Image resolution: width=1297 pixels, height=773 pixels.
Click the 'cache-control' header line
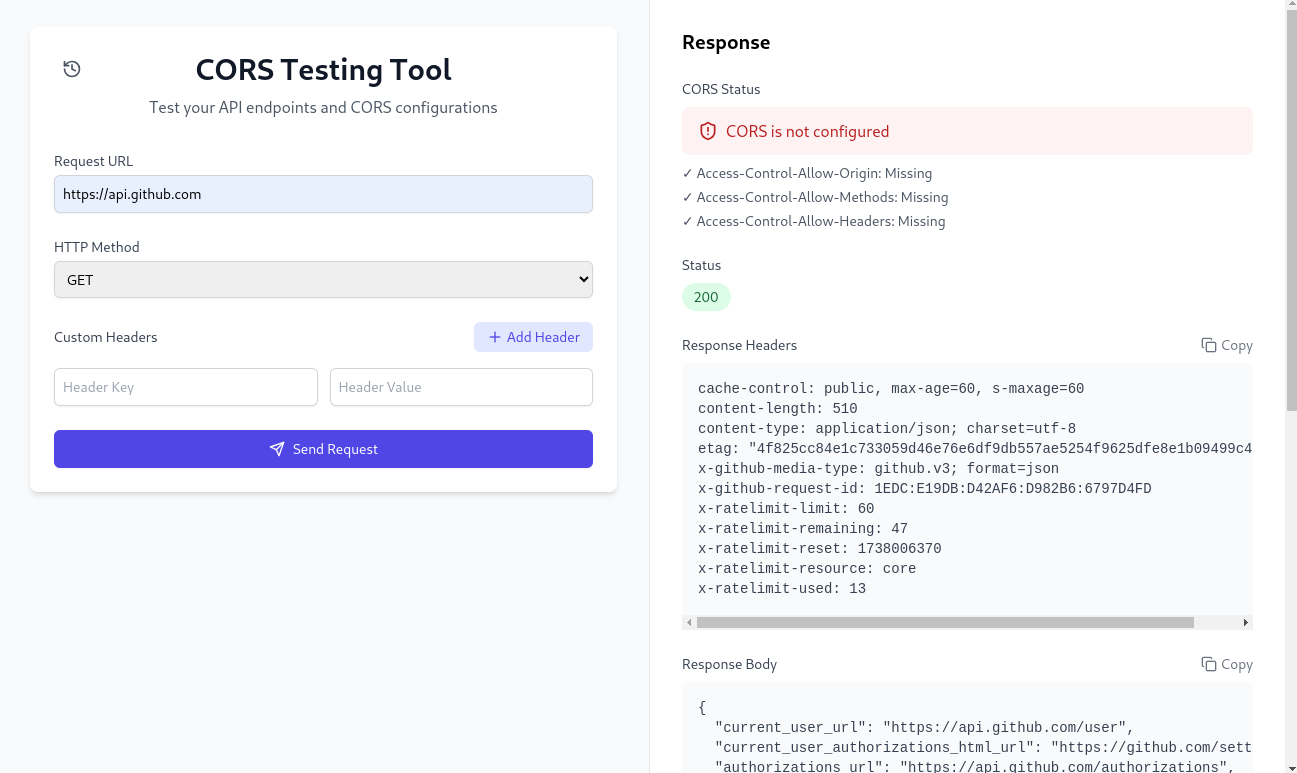click(x=891, y=388)
